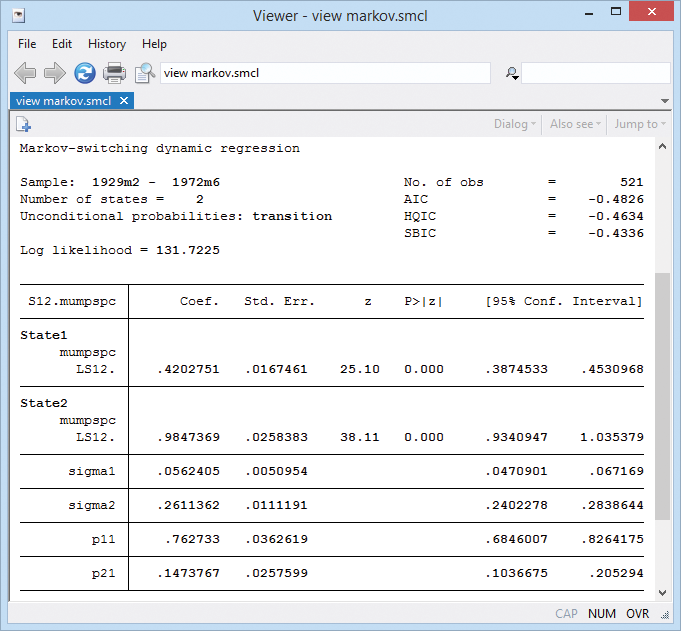Open the History menu
Image resolution: width=681 pixels, height=631 pixels.
click(x=107, y=44)
